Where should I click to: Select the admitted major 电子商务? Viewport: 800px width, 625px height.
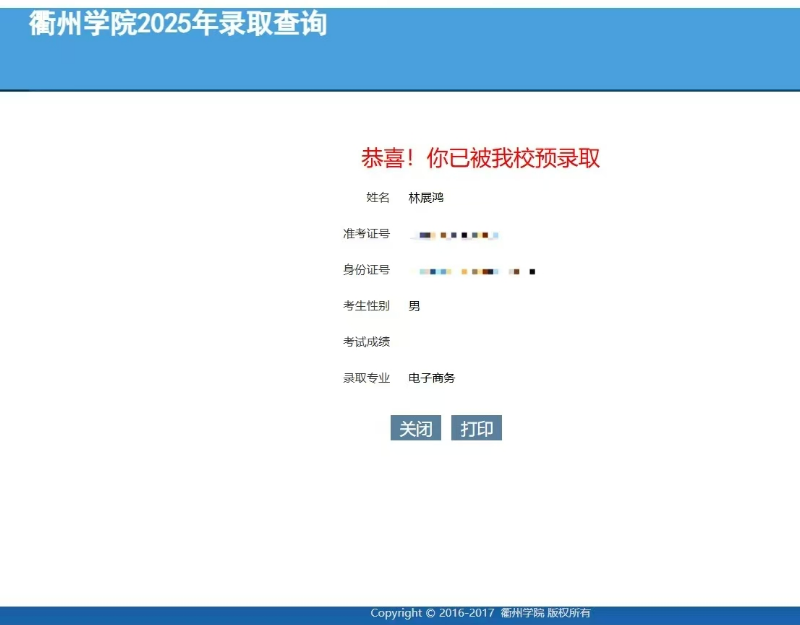(x=432, y=378)
